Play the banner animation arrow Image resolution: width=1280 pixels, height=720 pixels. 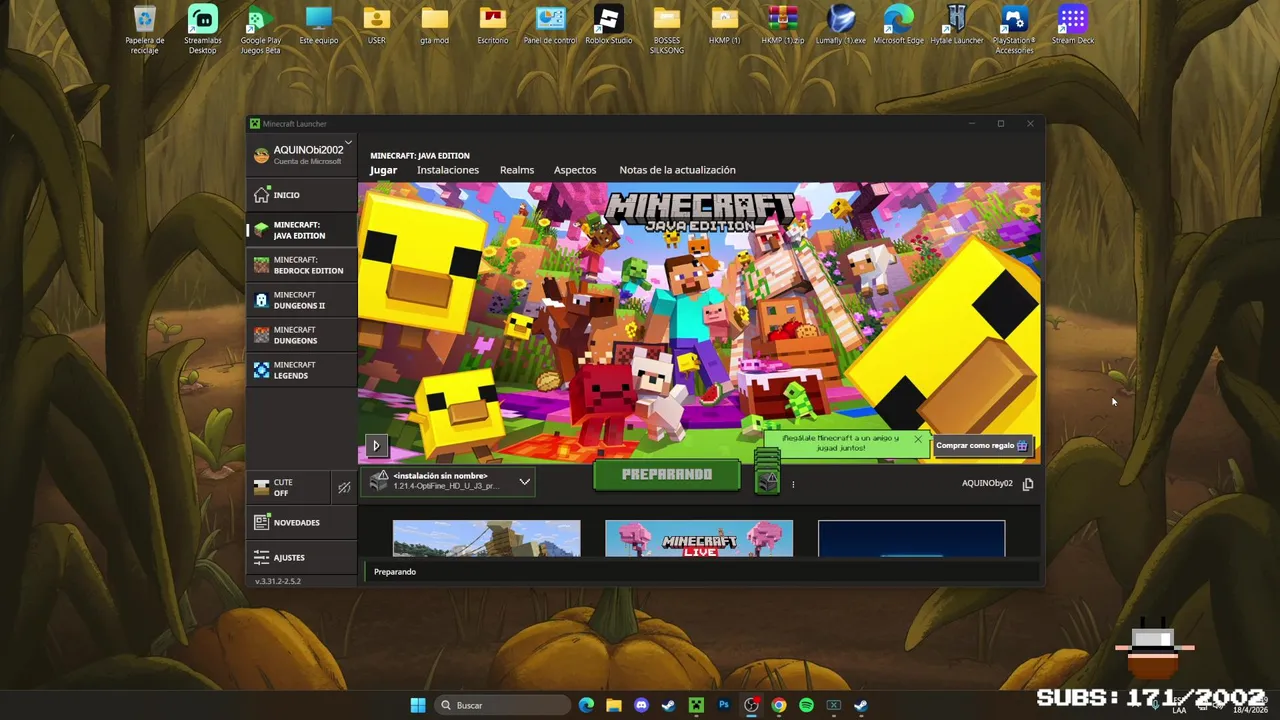[x=376, y=446]
